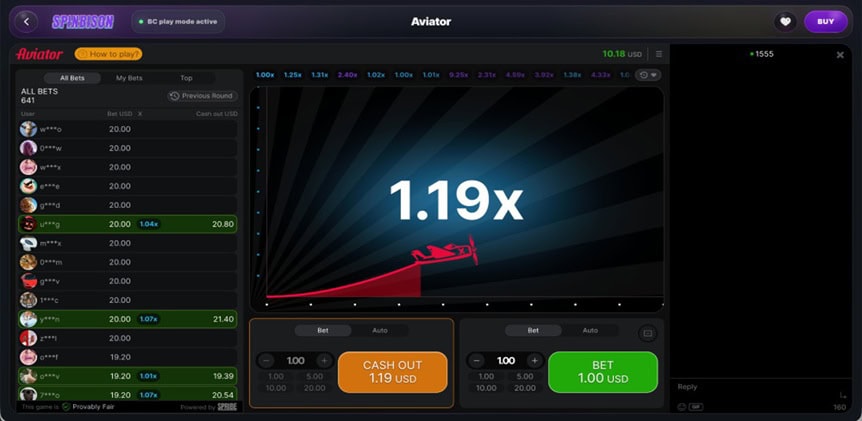Click the avatar of user o***v

pos(29,376)
